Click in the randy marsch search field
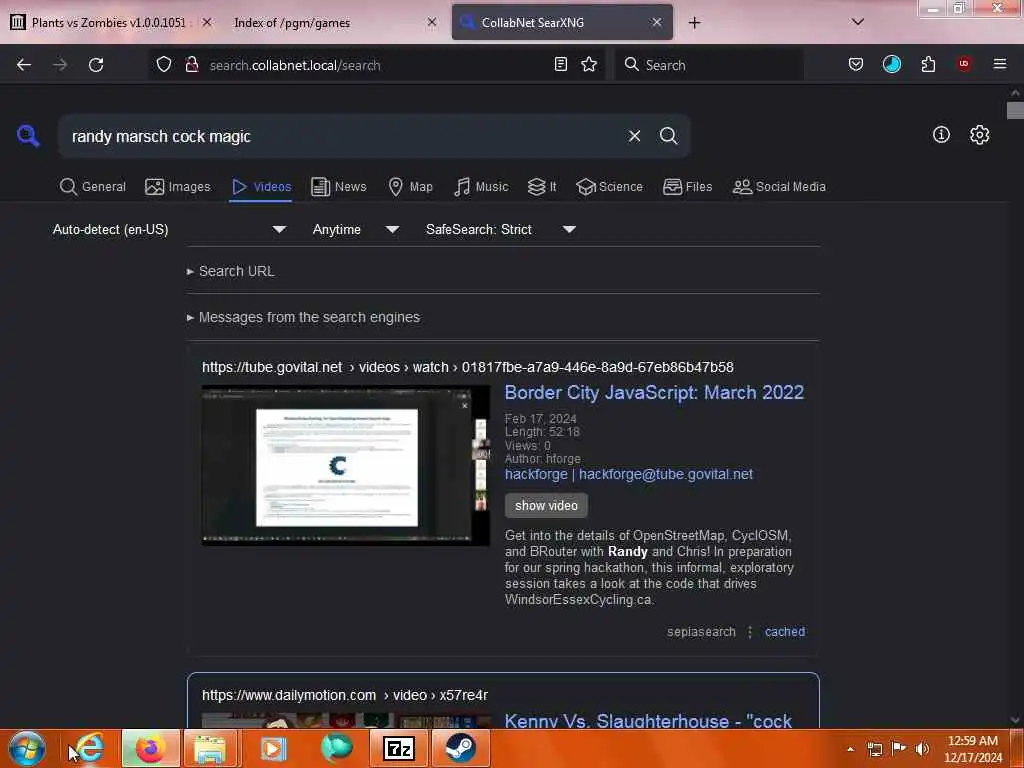This screenshot has width=1024, height=768. (340, 136)
